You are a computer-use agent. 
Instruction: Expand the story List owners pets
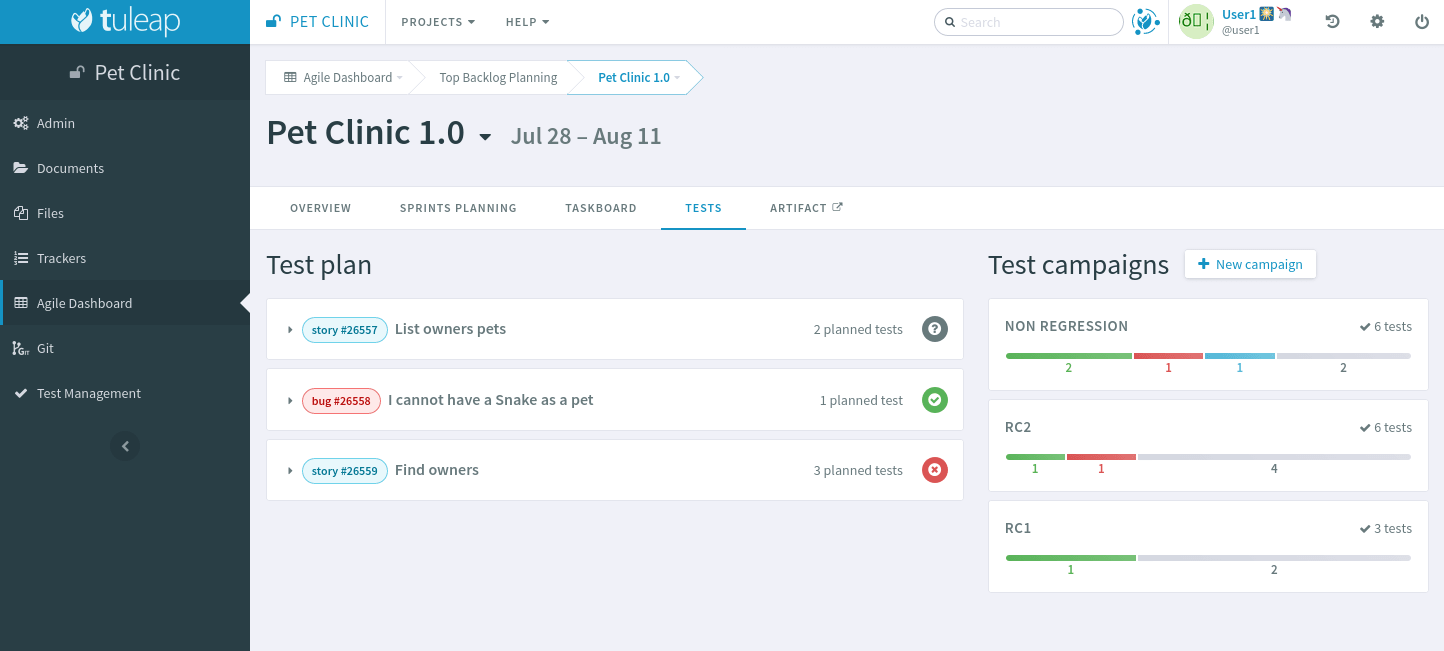click(290, 329)
